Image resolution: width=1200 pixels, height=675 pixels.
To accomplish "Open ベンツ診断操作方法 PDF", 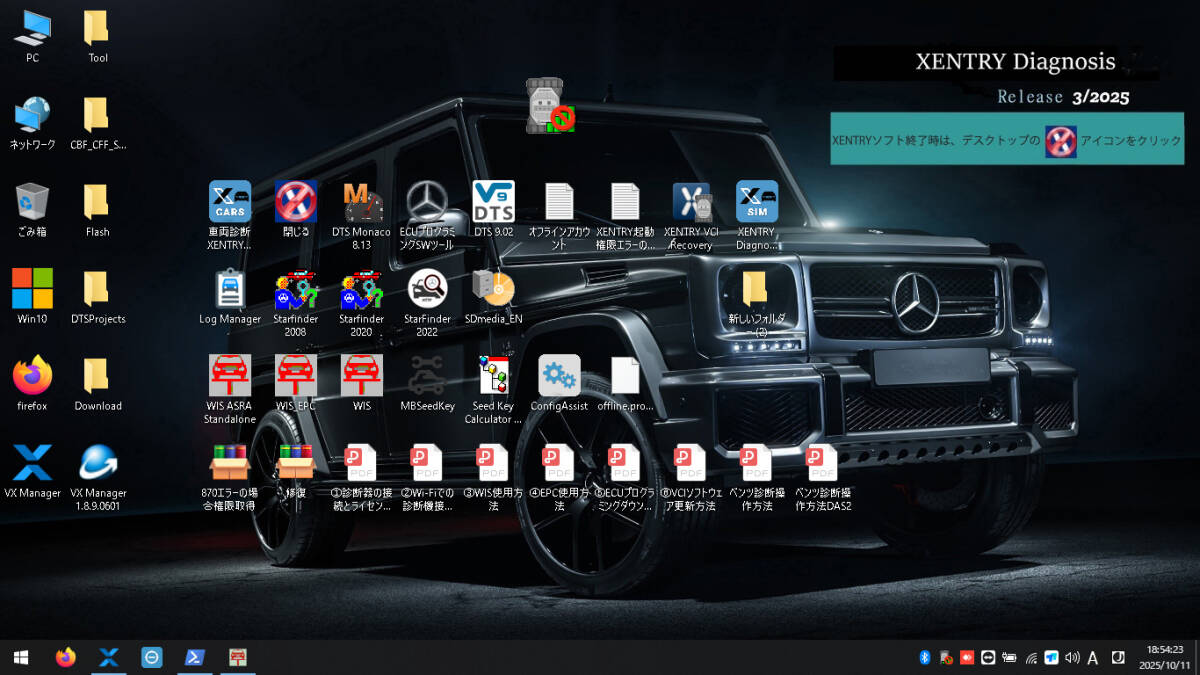I will point(757,477).
